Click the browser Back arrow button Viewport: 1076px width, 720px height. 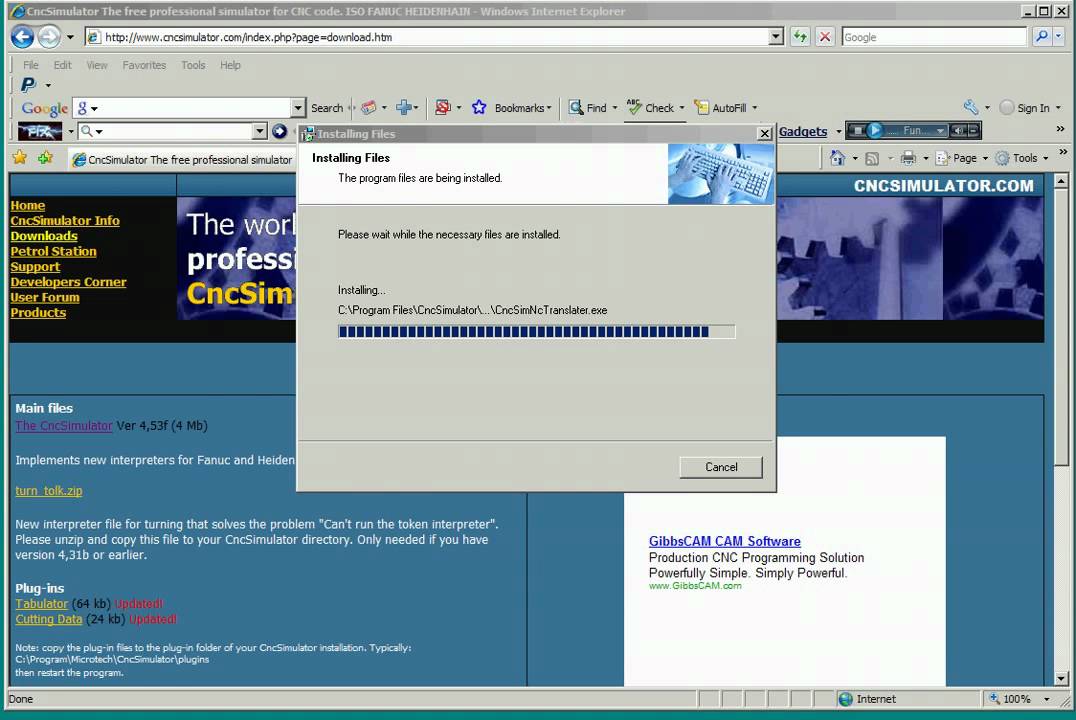(x=22, y=36)
